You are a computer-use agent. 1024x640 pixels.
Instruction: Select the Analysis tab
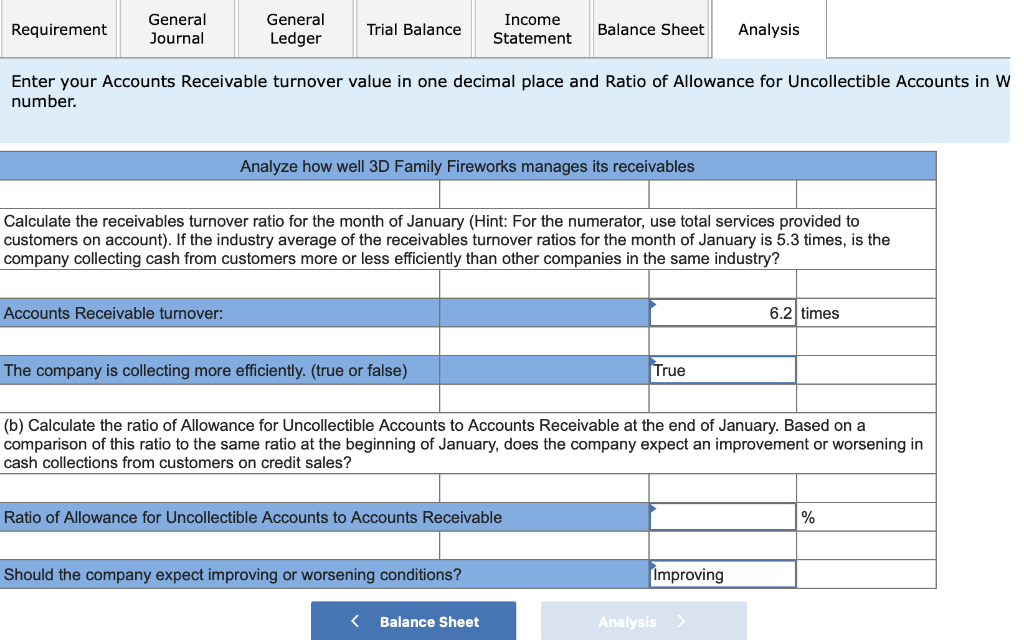point(769,29)
